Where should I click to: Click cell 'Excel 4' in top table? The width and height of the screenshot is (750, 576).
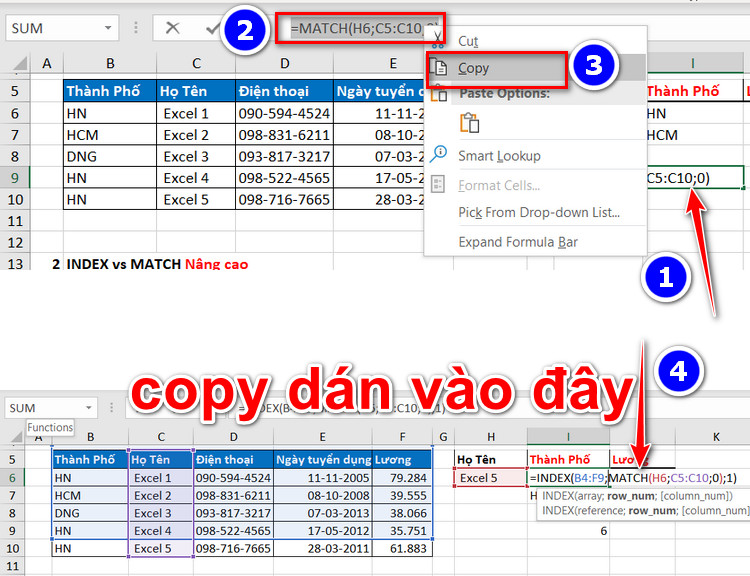[196, 178]
